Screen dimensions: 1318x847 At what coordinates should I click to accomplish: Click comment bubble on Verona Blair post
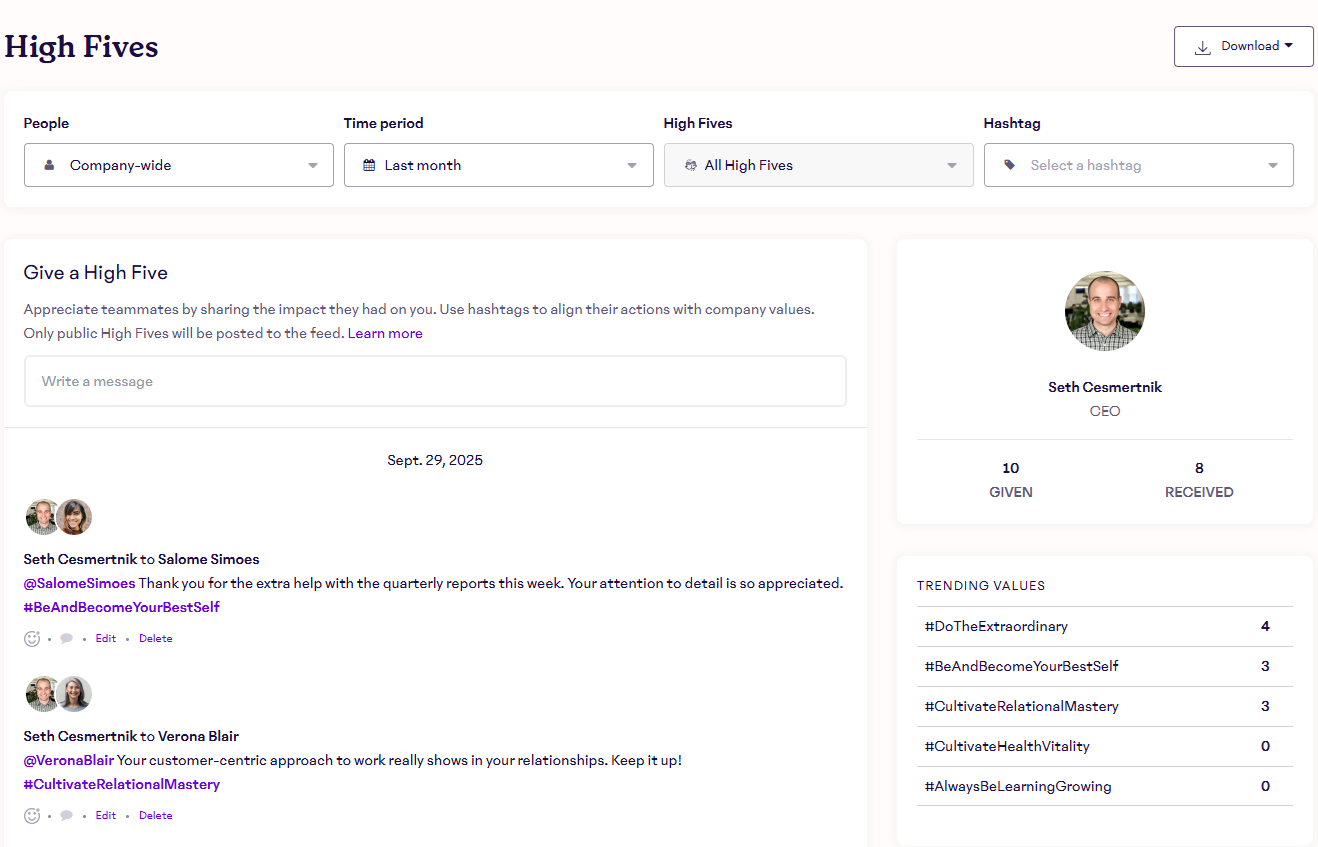(67, 815)
